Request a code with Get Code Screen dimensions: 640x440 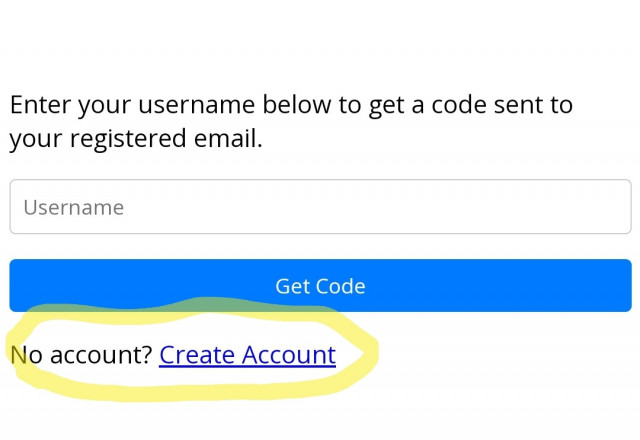coord(320,286)
